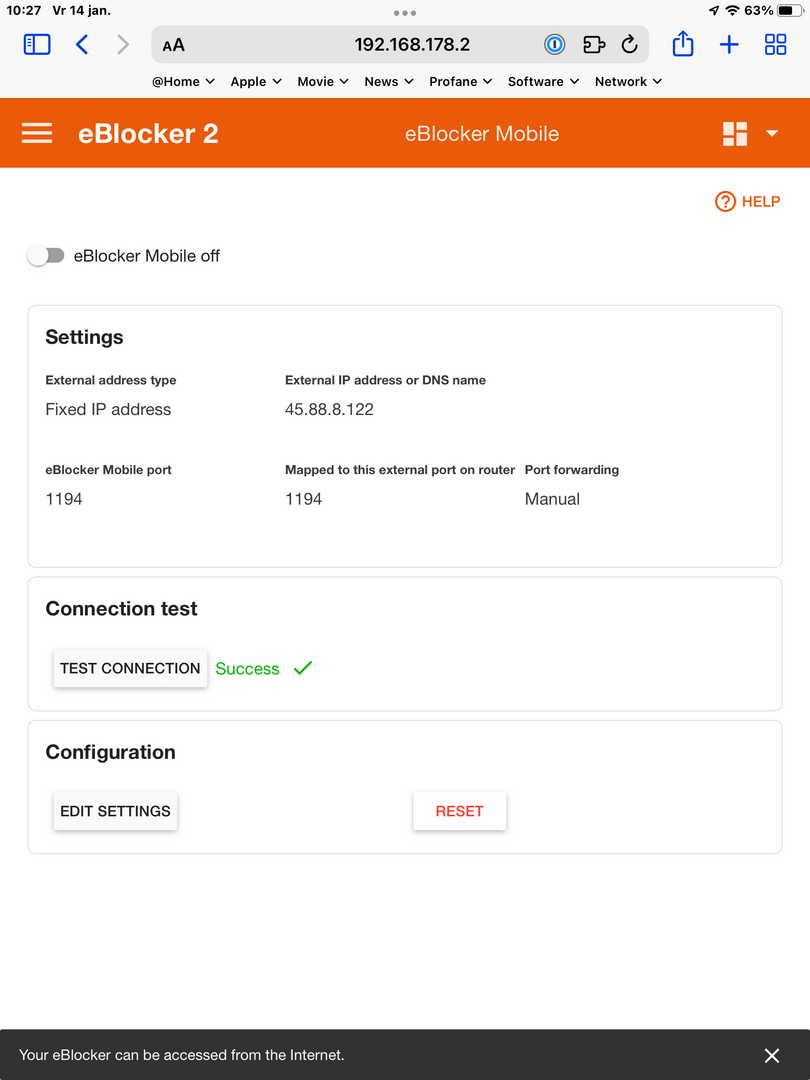Click the question mark help icon
This screenshot has width=810, height=1080.
click(725, 202)
